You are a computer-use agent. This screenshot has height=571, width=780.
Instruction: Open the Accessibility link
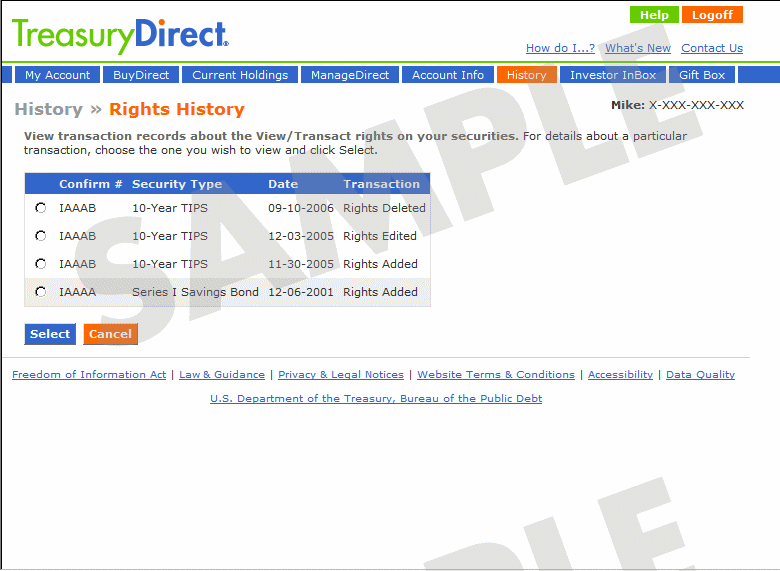620,375
